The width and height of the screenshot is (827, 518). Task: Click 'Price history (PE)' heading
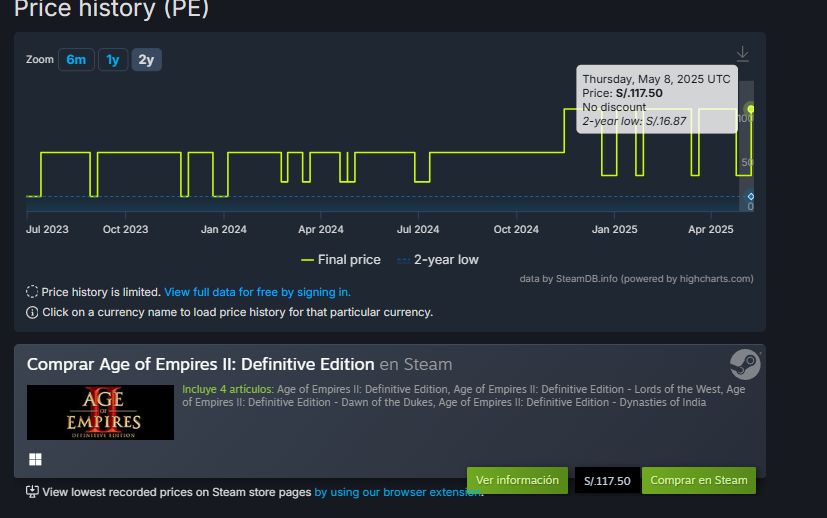(112, 8)
